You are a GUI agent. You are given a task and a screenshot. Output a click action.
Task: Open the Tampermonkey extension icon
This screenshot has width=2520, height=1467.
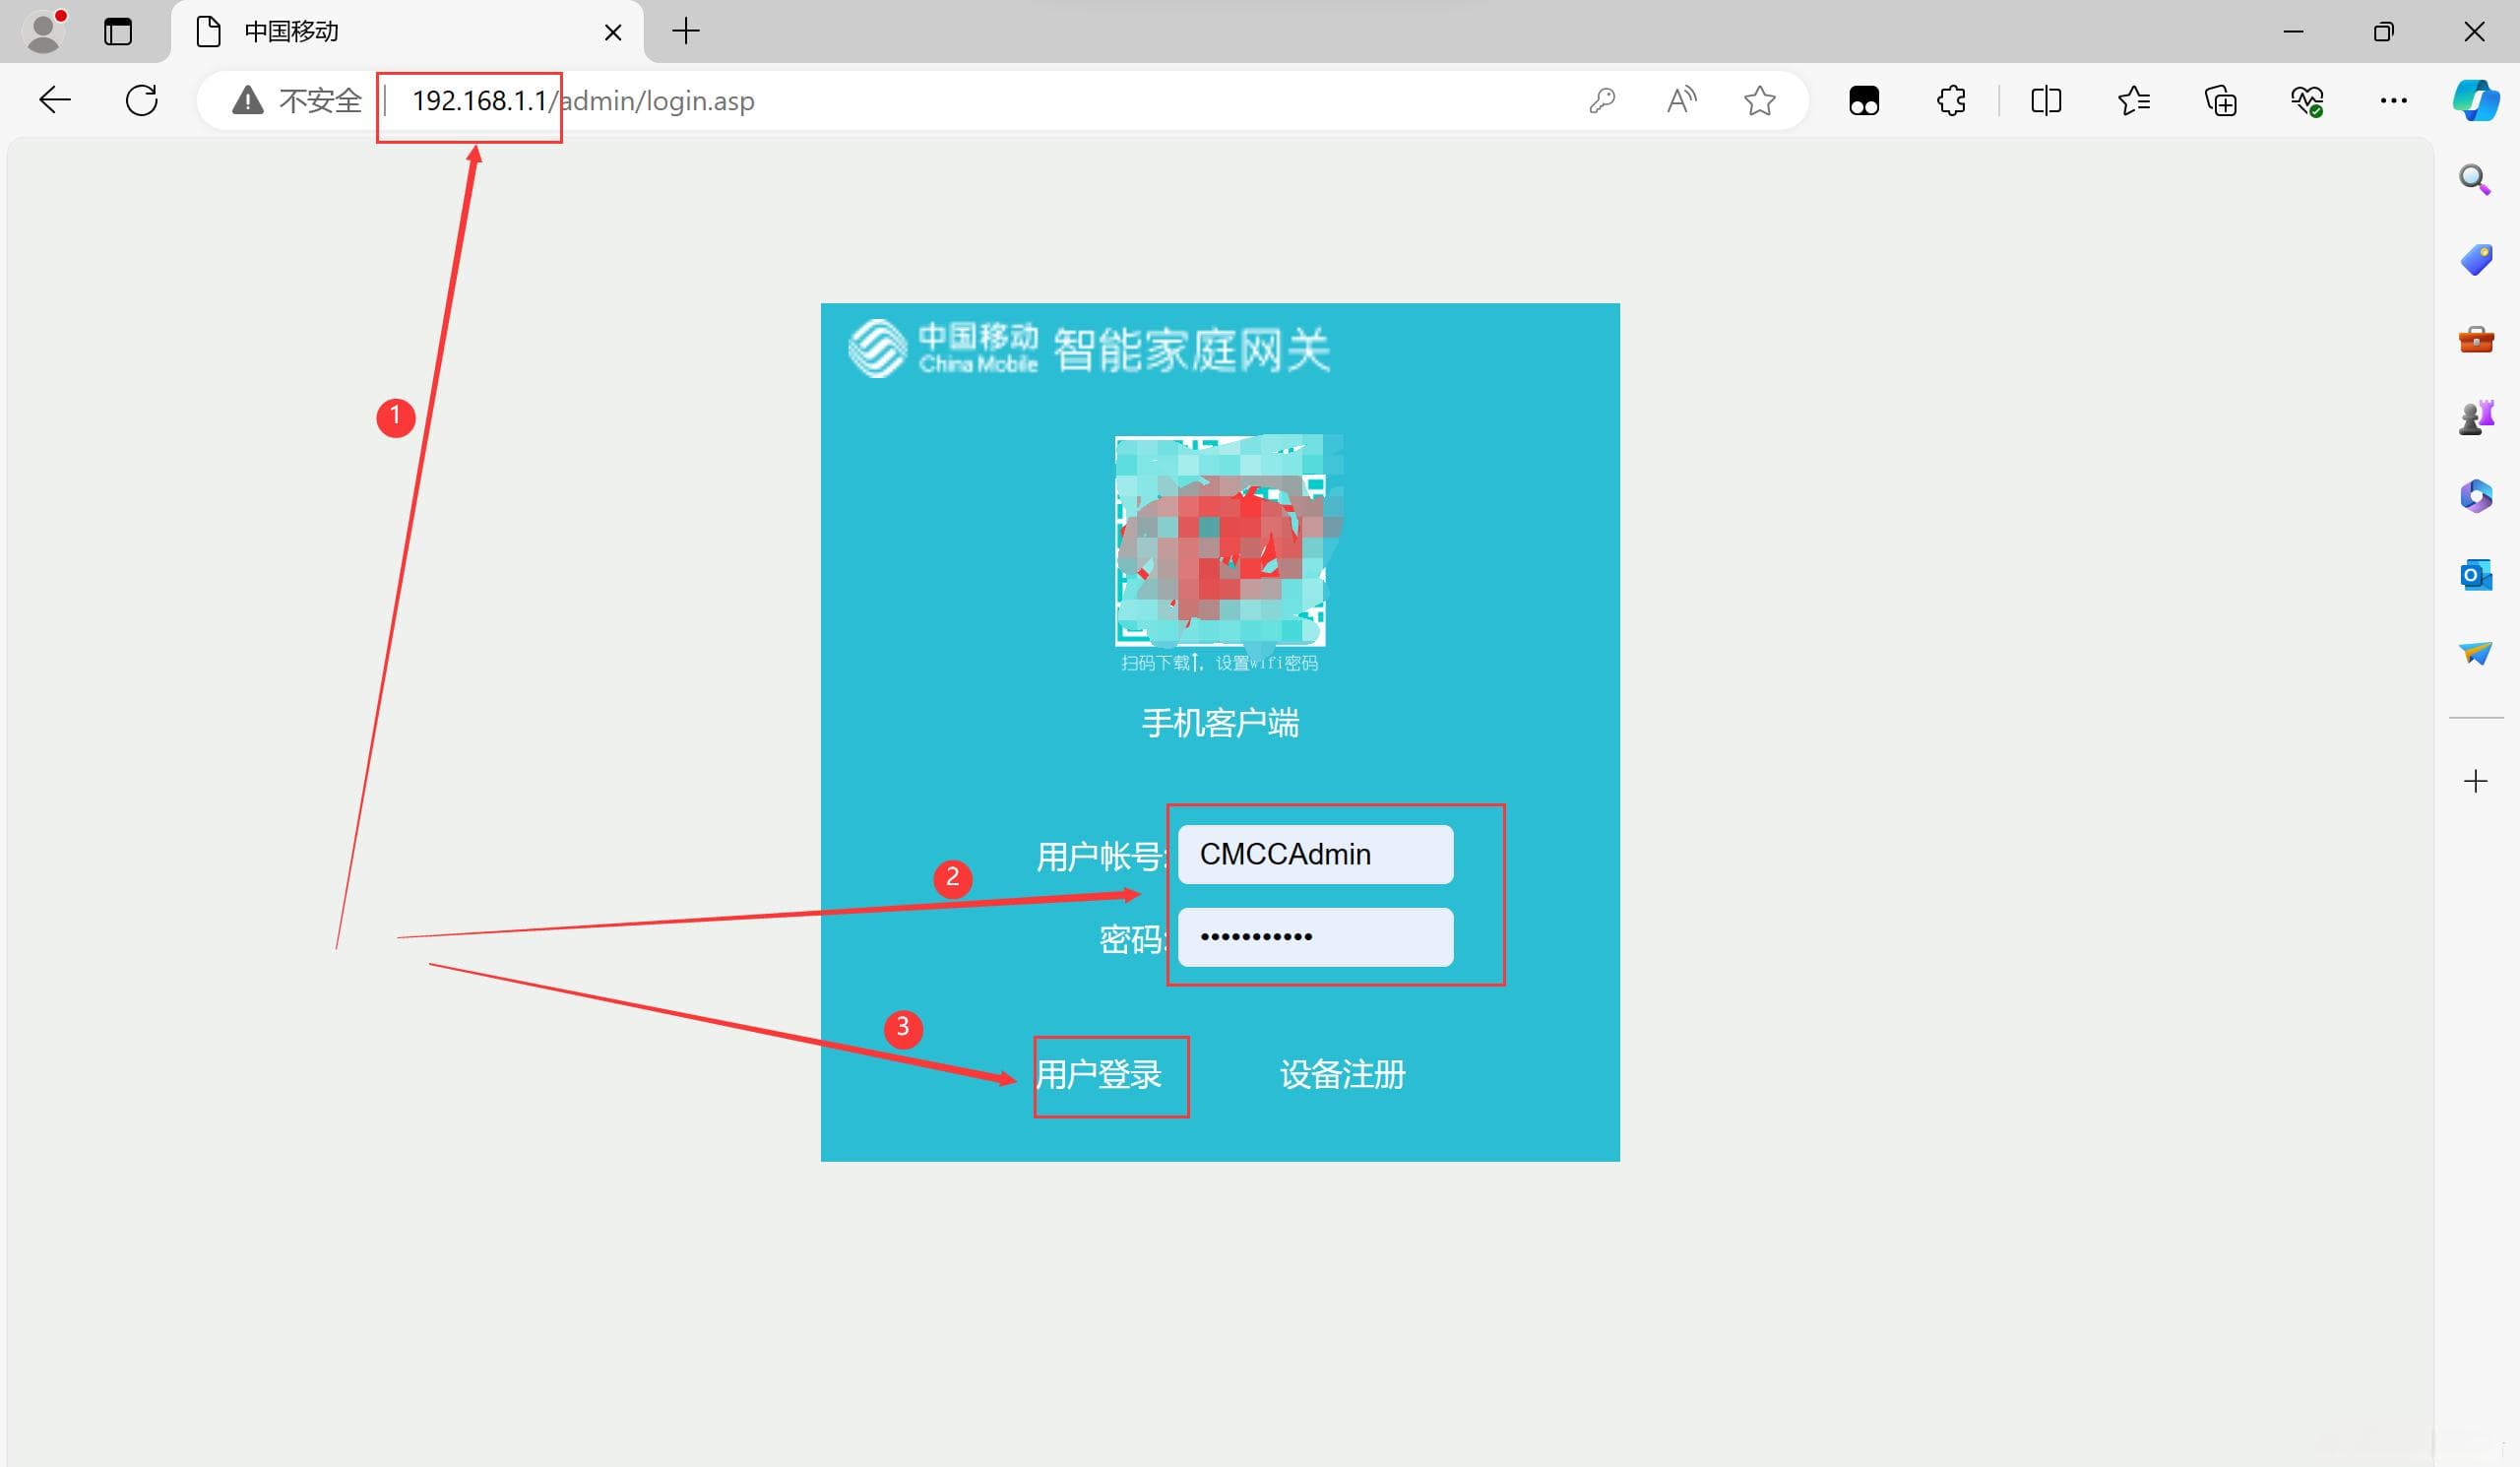[1864, 101]
